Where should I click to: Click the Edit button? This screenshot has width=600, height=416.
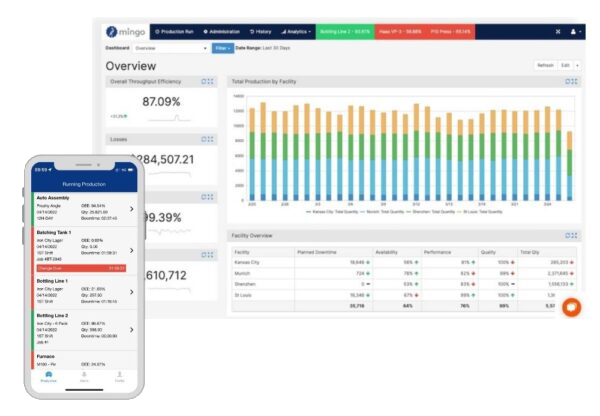565,65
